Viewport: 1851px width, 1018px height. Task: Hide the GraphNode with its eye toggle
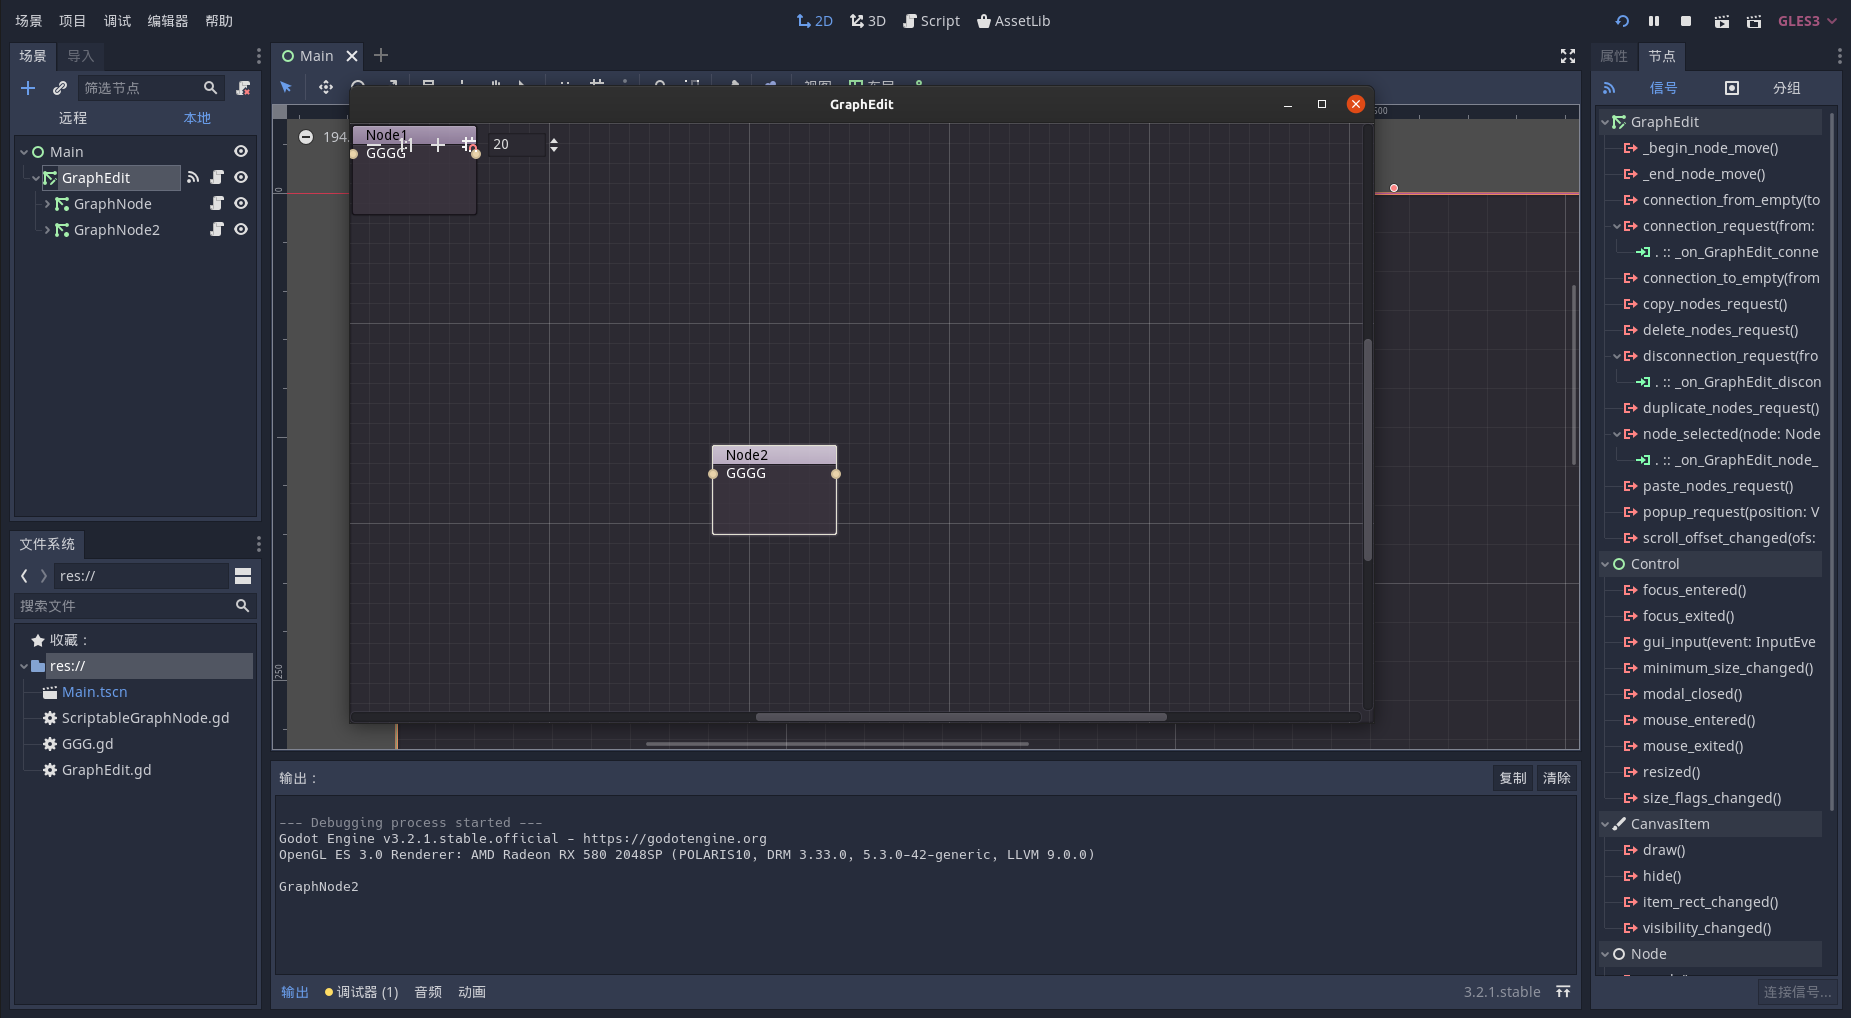[241, 203]
